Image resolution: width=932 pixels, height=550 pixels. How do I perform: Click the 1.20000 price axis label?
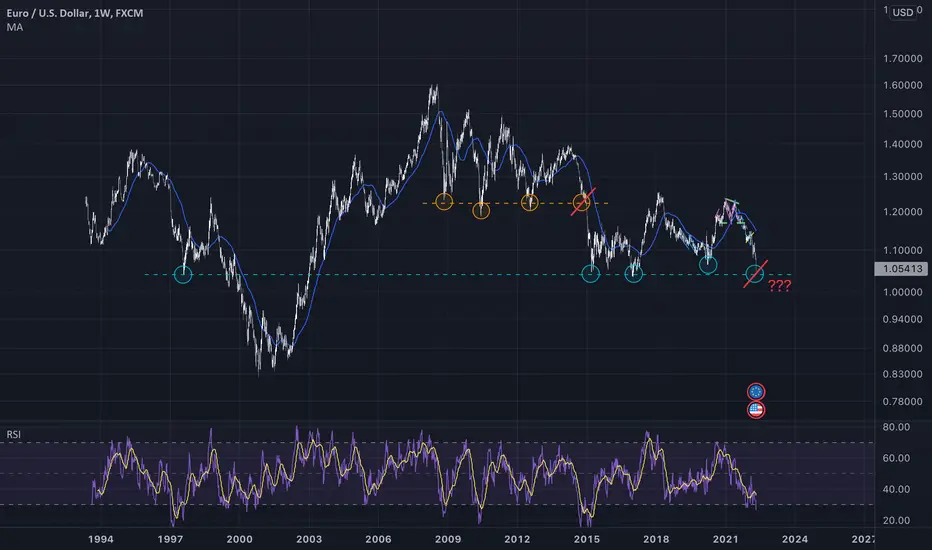[902, 212]
